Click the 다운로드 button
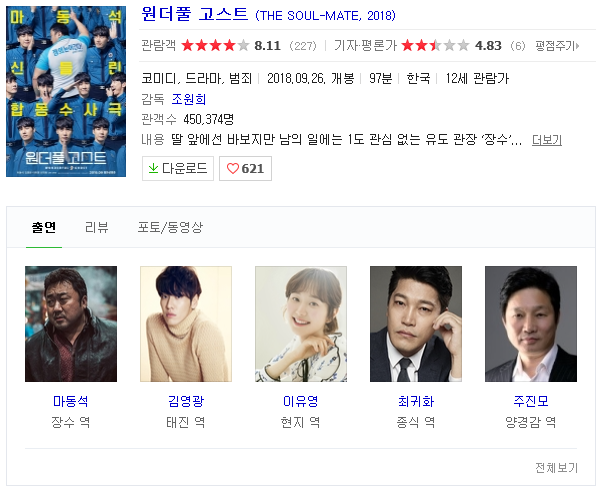Image resolution: width=601 pixels, height=492 pixels. tap(178, 168)
